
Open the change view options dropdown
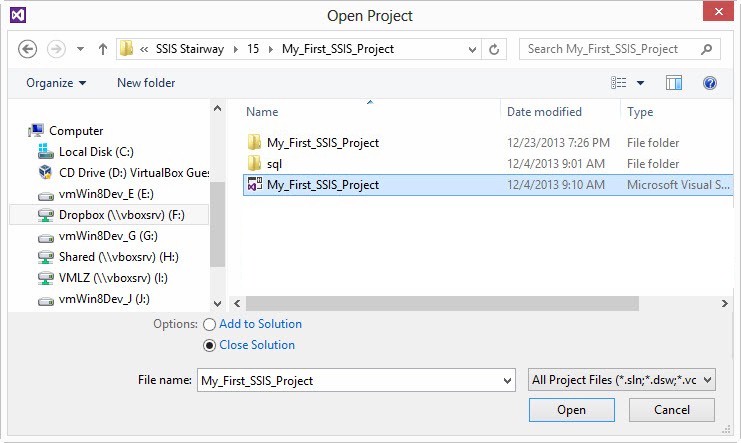tap(640, 83)
